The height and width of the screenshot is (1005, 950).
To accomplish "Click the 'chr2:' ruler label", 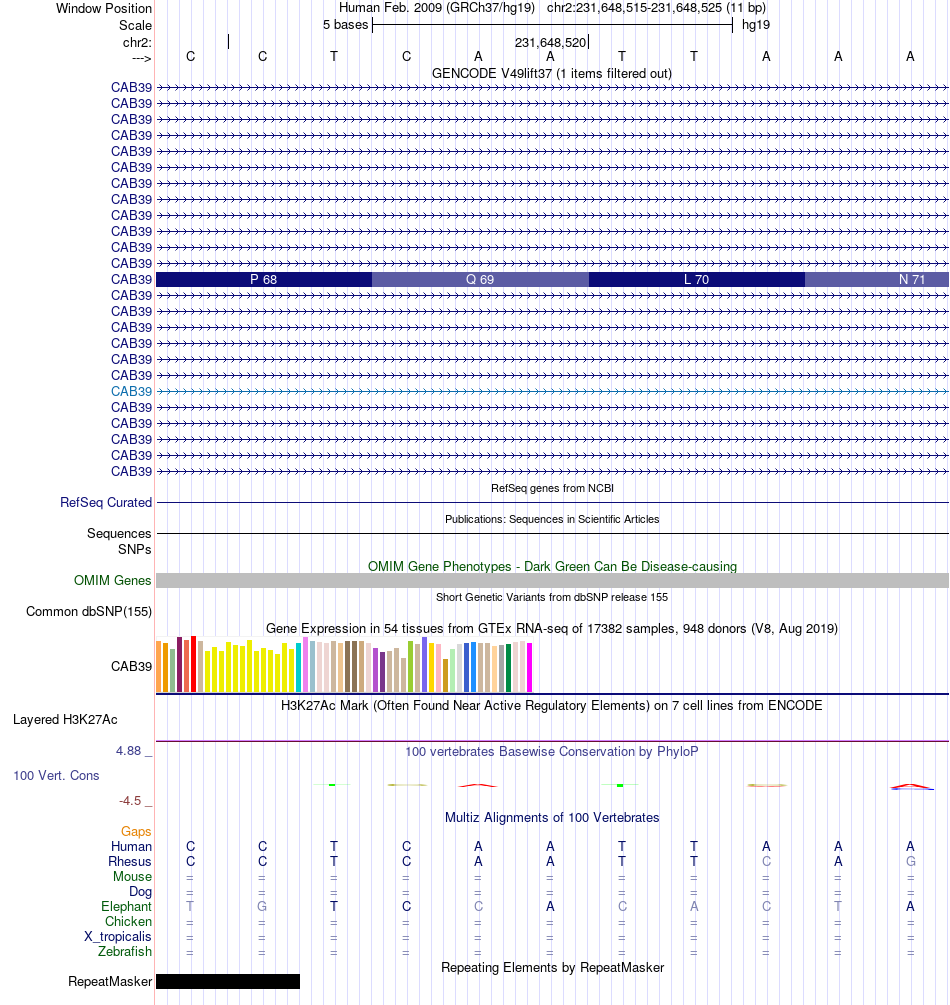I will pyautogui.click(x=137, y=42).
